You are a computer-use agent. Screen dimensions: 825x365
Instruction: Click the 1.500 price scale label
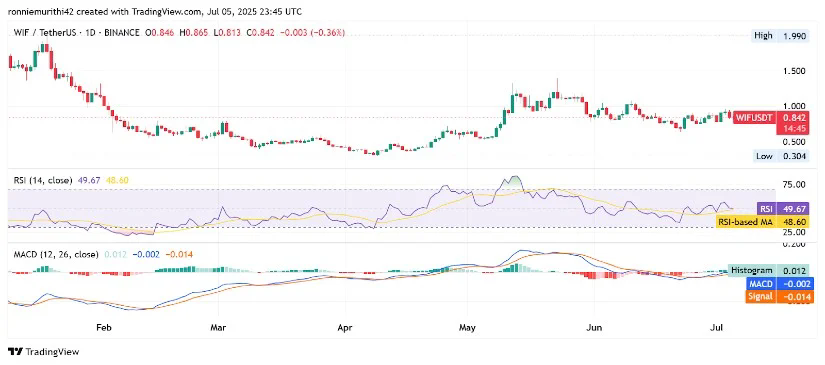[x=793, y=71]
